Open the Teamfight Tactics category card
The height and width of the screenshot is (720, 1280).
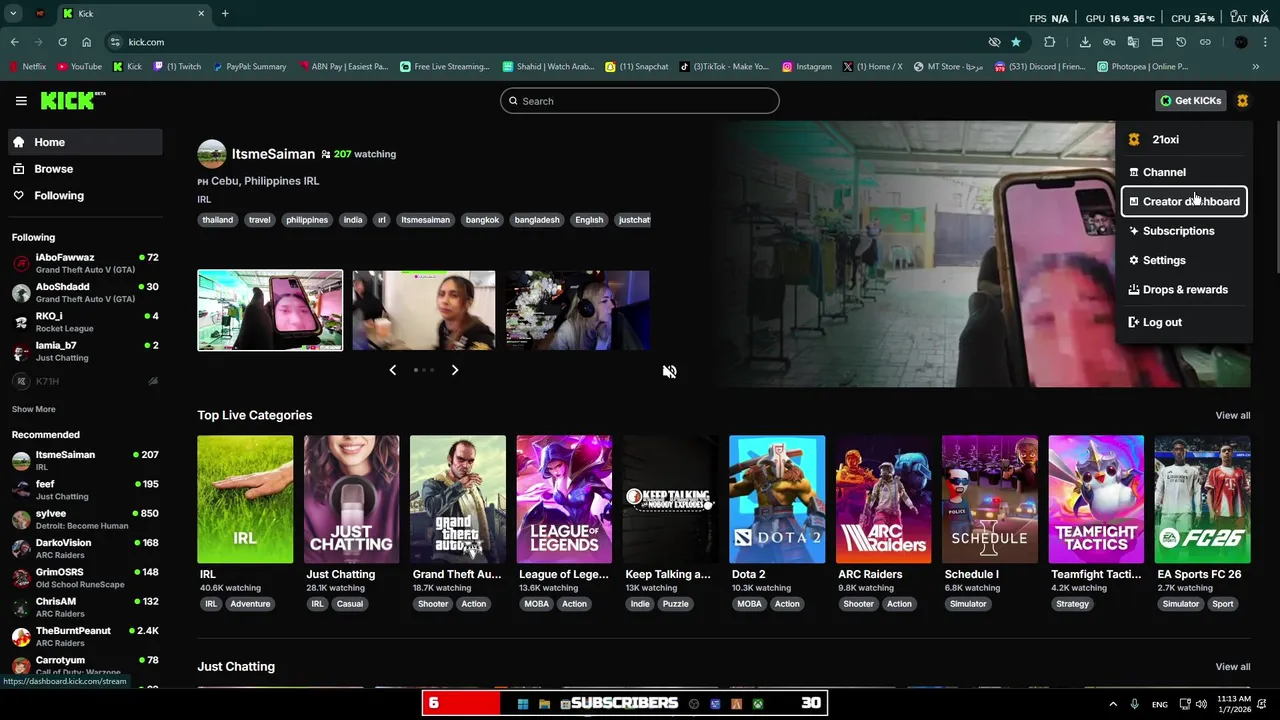pos(1096,499)
